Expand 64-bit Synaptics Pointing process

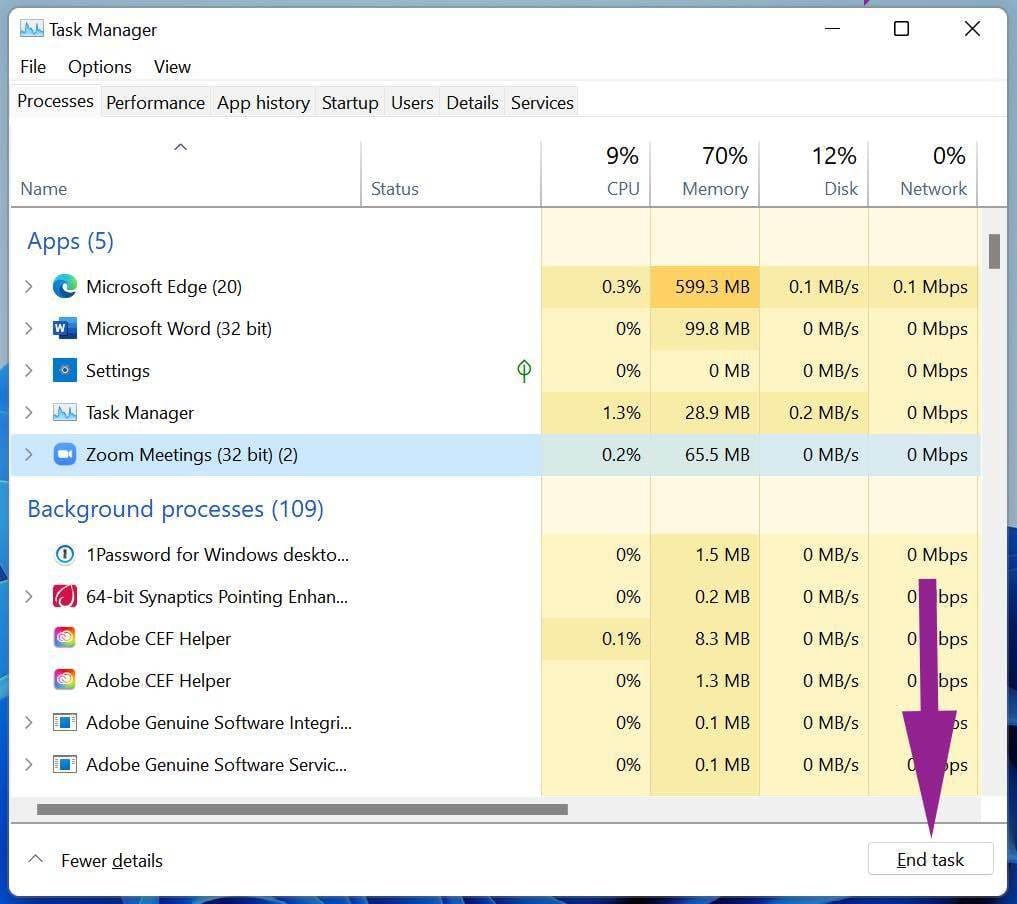coord(29,596)
